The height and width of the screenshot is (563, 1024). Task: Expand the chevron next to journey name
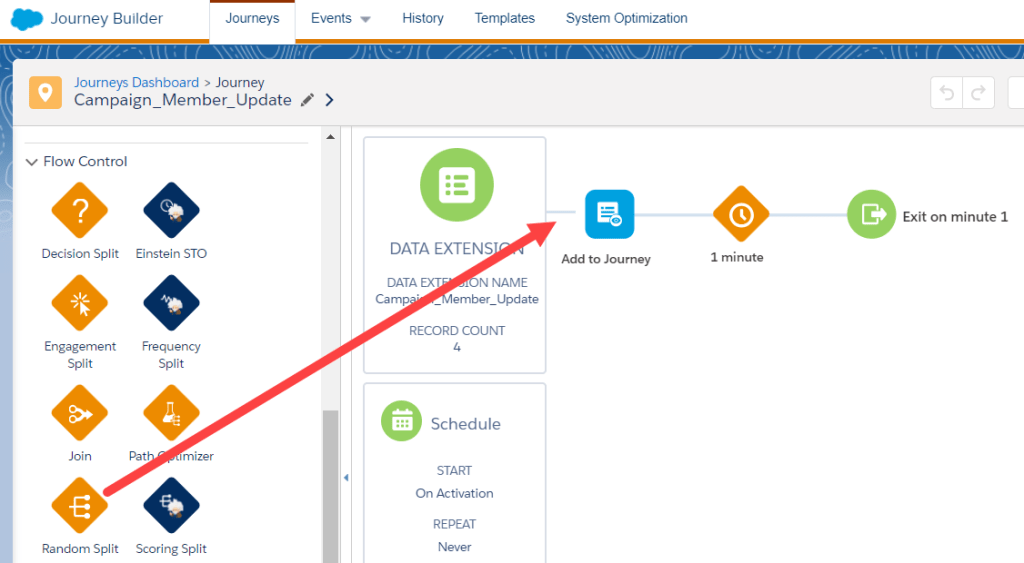[330, 100]
